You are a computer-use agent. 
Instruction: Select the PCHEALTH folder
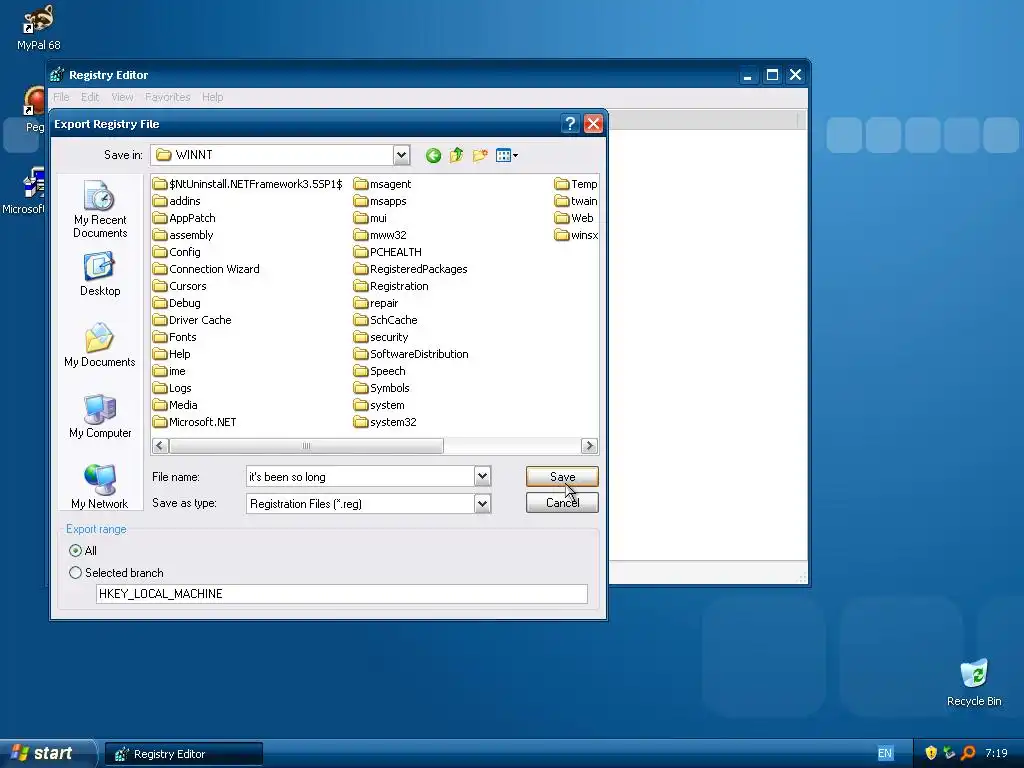click(x=388, y=252)
